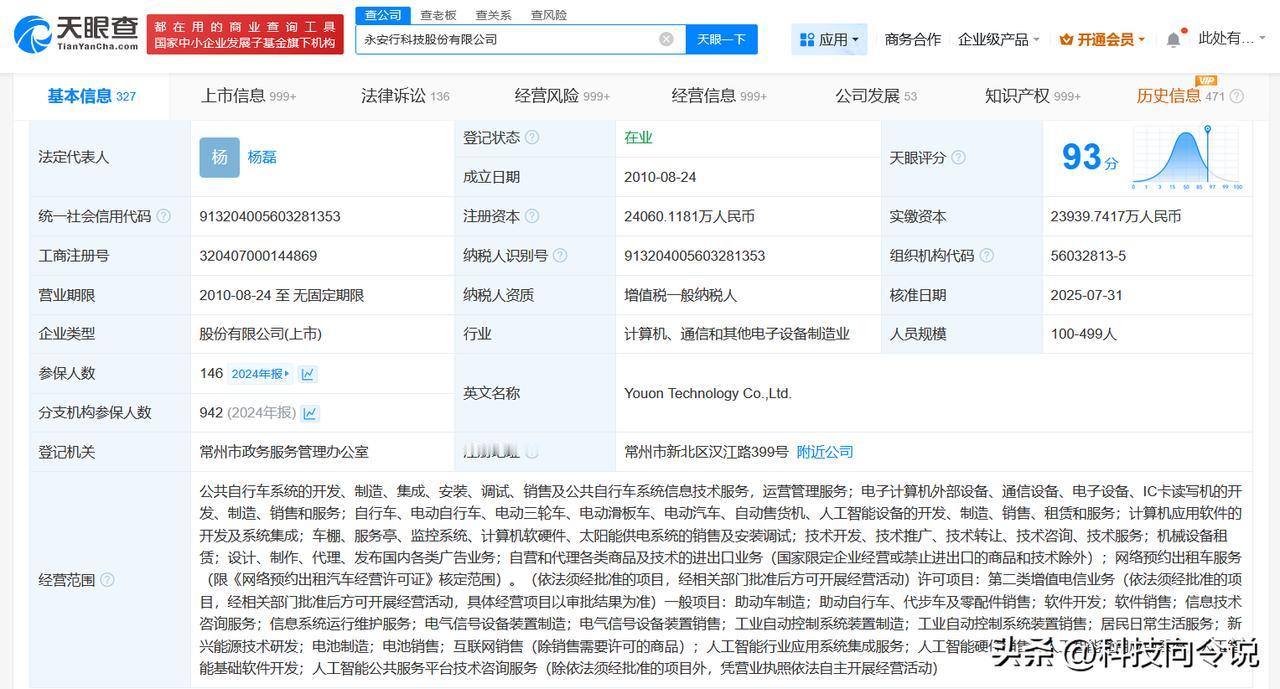Click the red 都在用的商业查询工具 banner
Viewport: 1280px width, 689px height.
(x=243, y=34)
